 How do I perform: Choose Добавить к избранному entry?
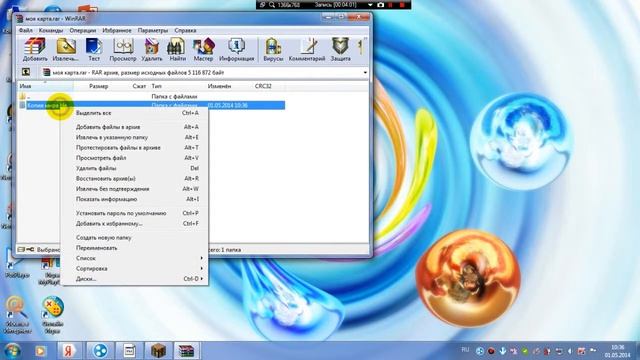135,224
